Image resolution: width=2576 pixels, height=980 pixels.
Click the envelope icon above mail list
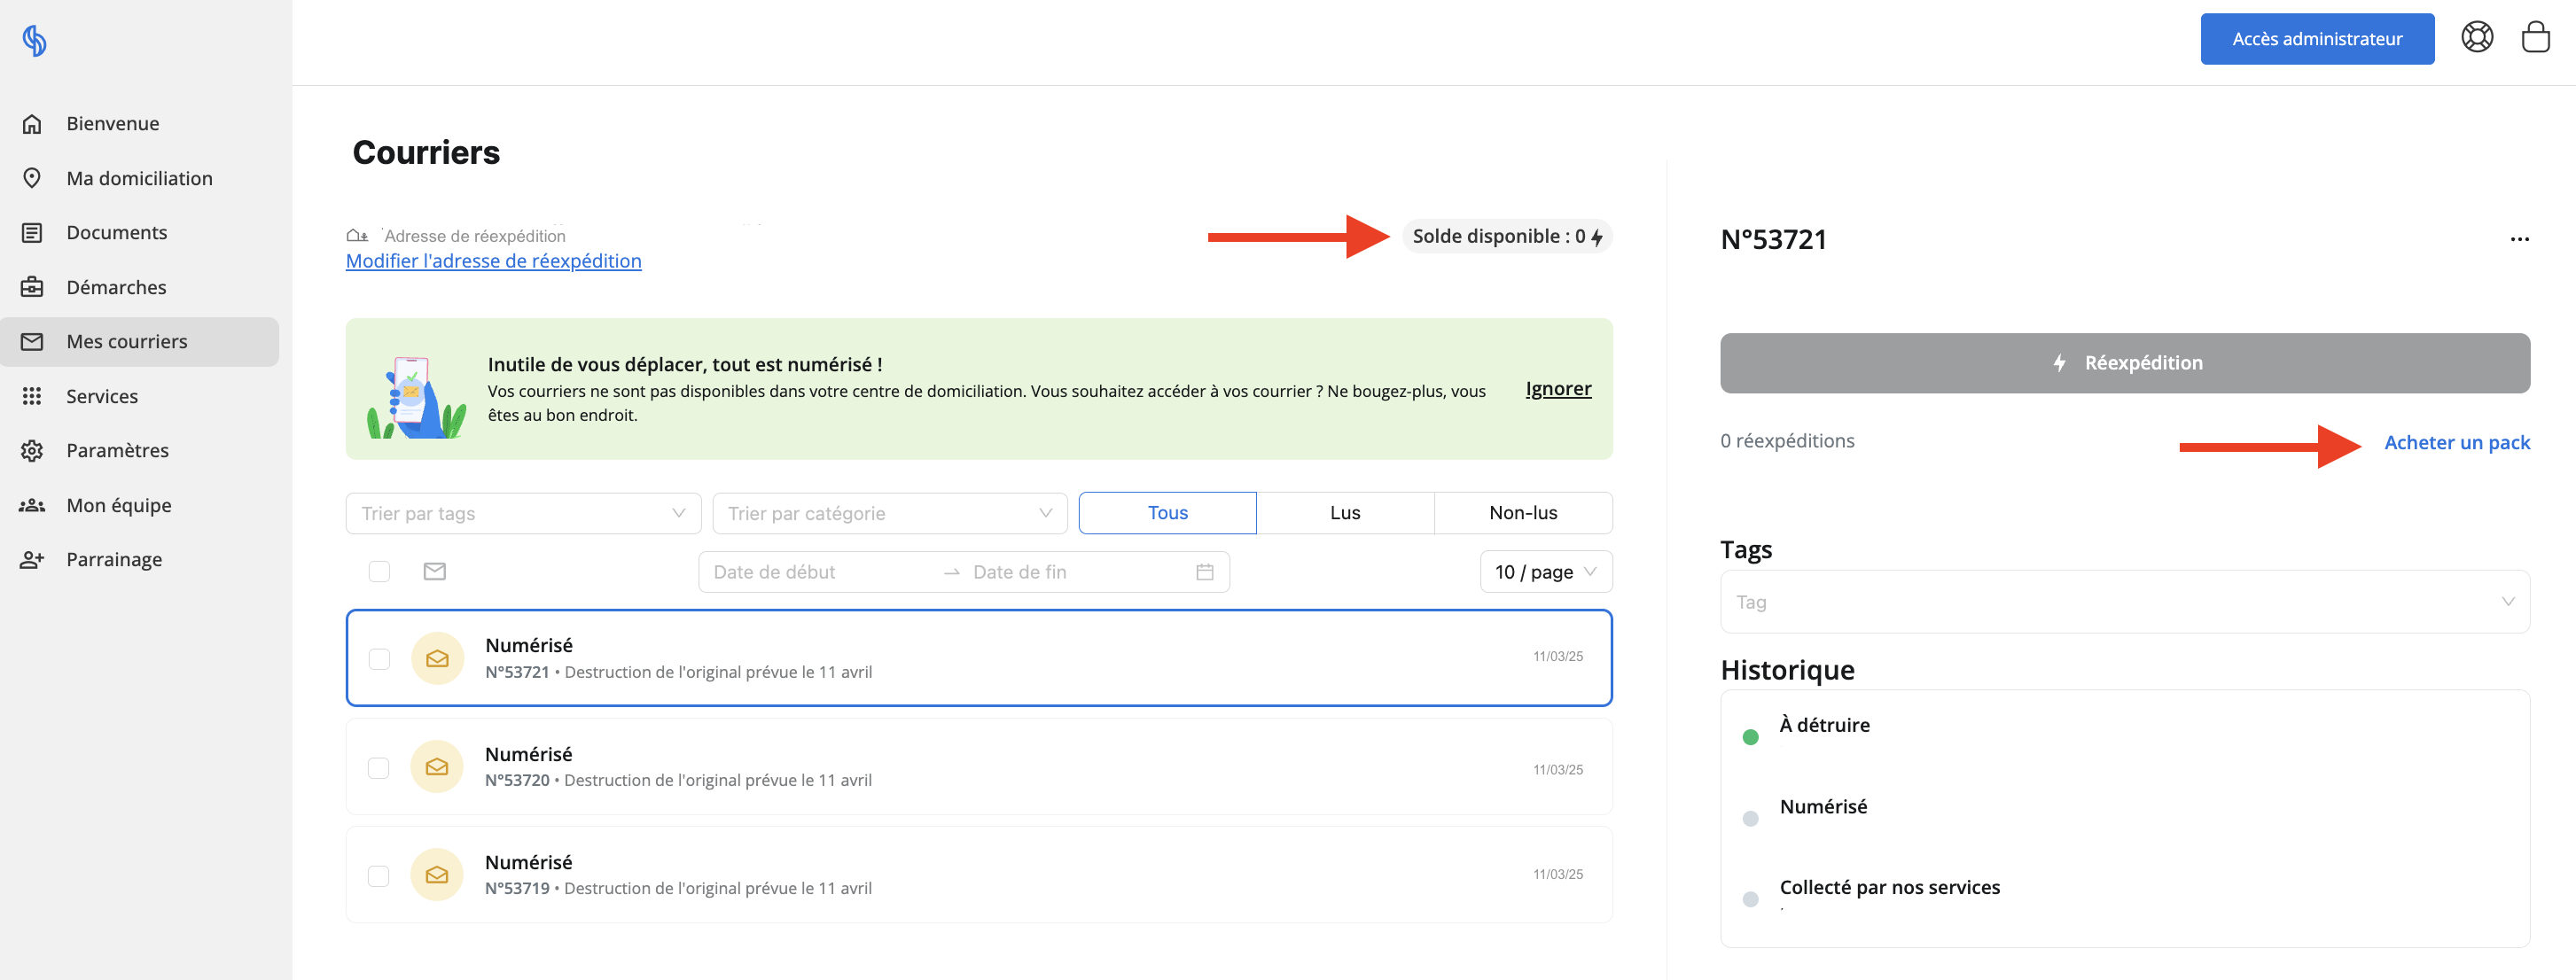[x=434, y=572]
